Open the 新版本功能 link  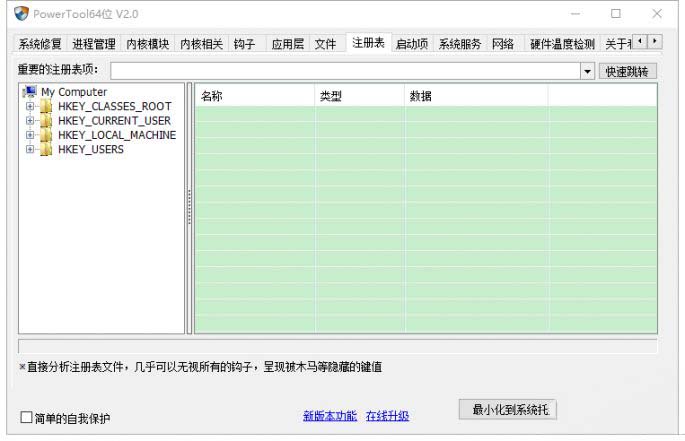pos(330,416)
